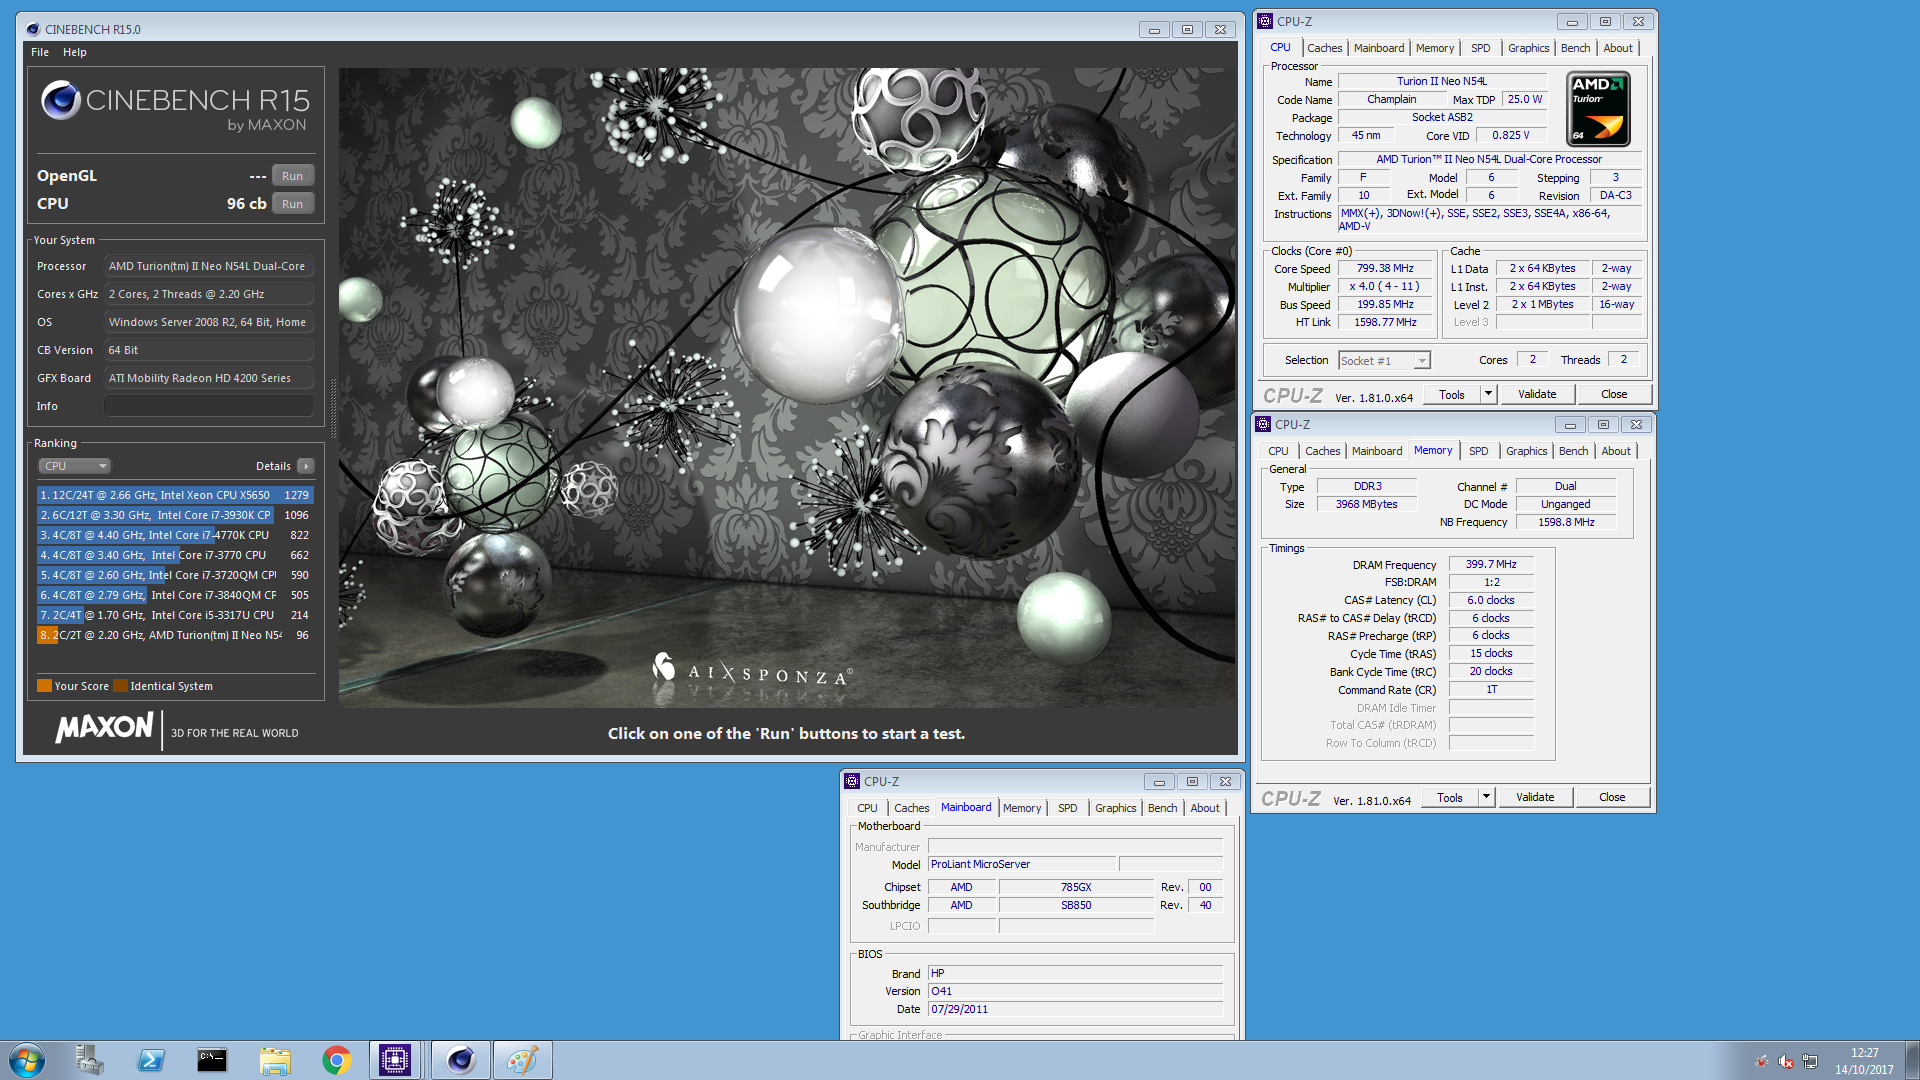Click CPU-Z Memory window title icon
This screenshot has width=1920, height=1080.
[1263, 424]
